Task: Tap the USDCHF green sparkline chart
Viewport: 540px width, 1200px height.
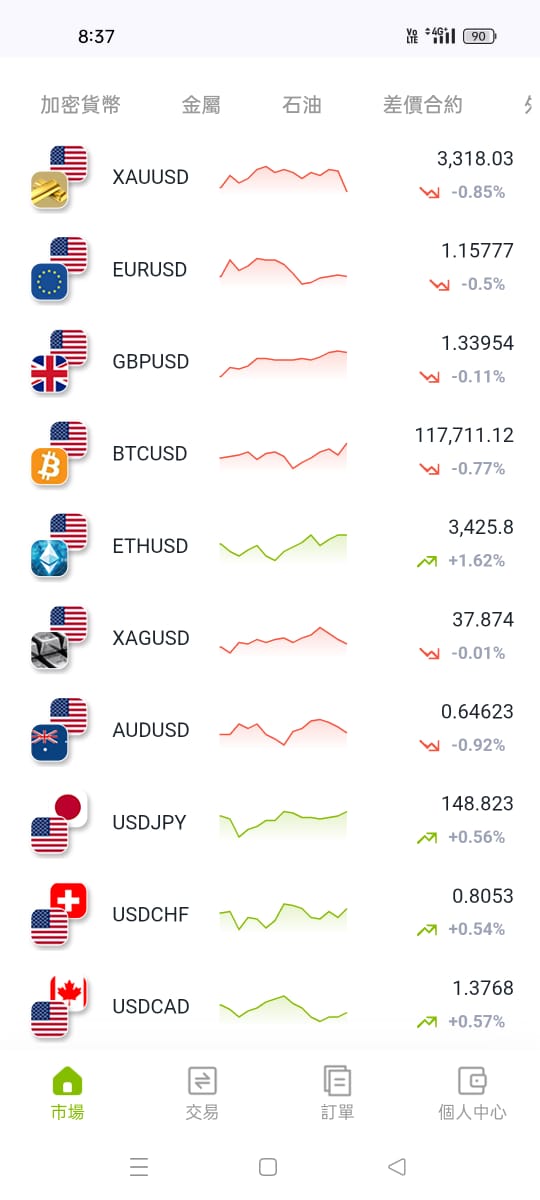Action: (283, 916)
